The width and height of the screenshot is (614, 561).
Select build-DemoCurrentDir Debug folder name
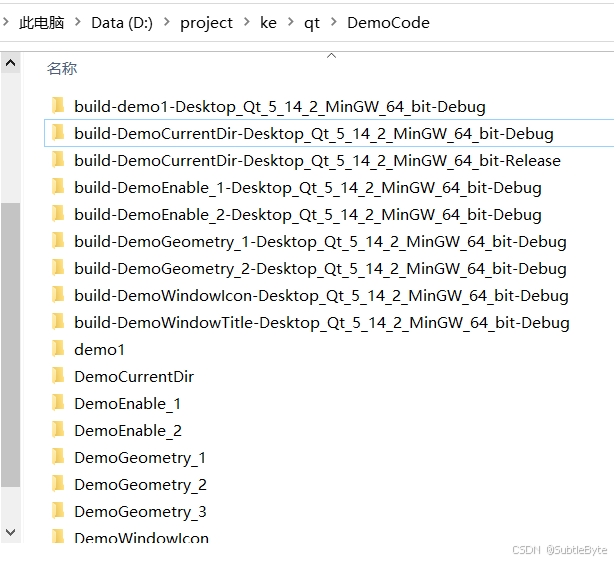(x=314, y=134)
